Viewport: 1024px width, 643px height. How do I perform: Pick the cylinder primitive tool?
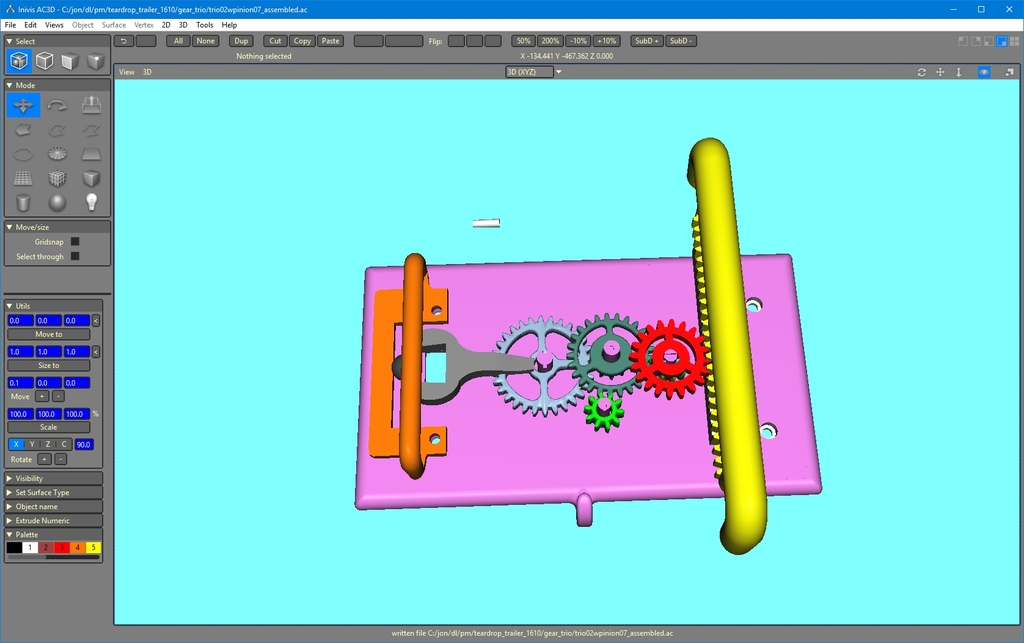(23, 203)
